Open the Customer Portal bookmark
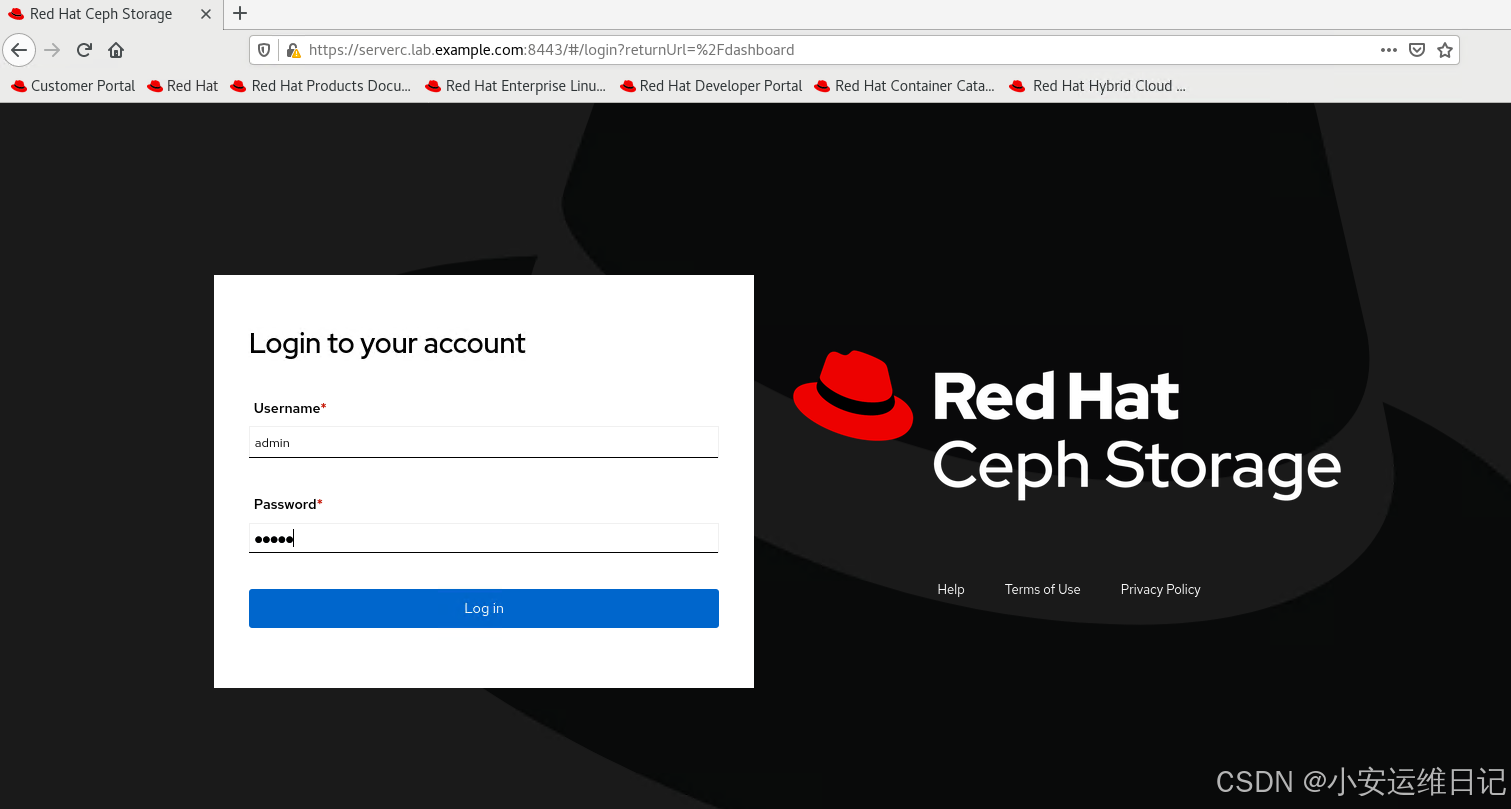The height and width of the screenshot is (809, 1511). (x=73, y=86)
